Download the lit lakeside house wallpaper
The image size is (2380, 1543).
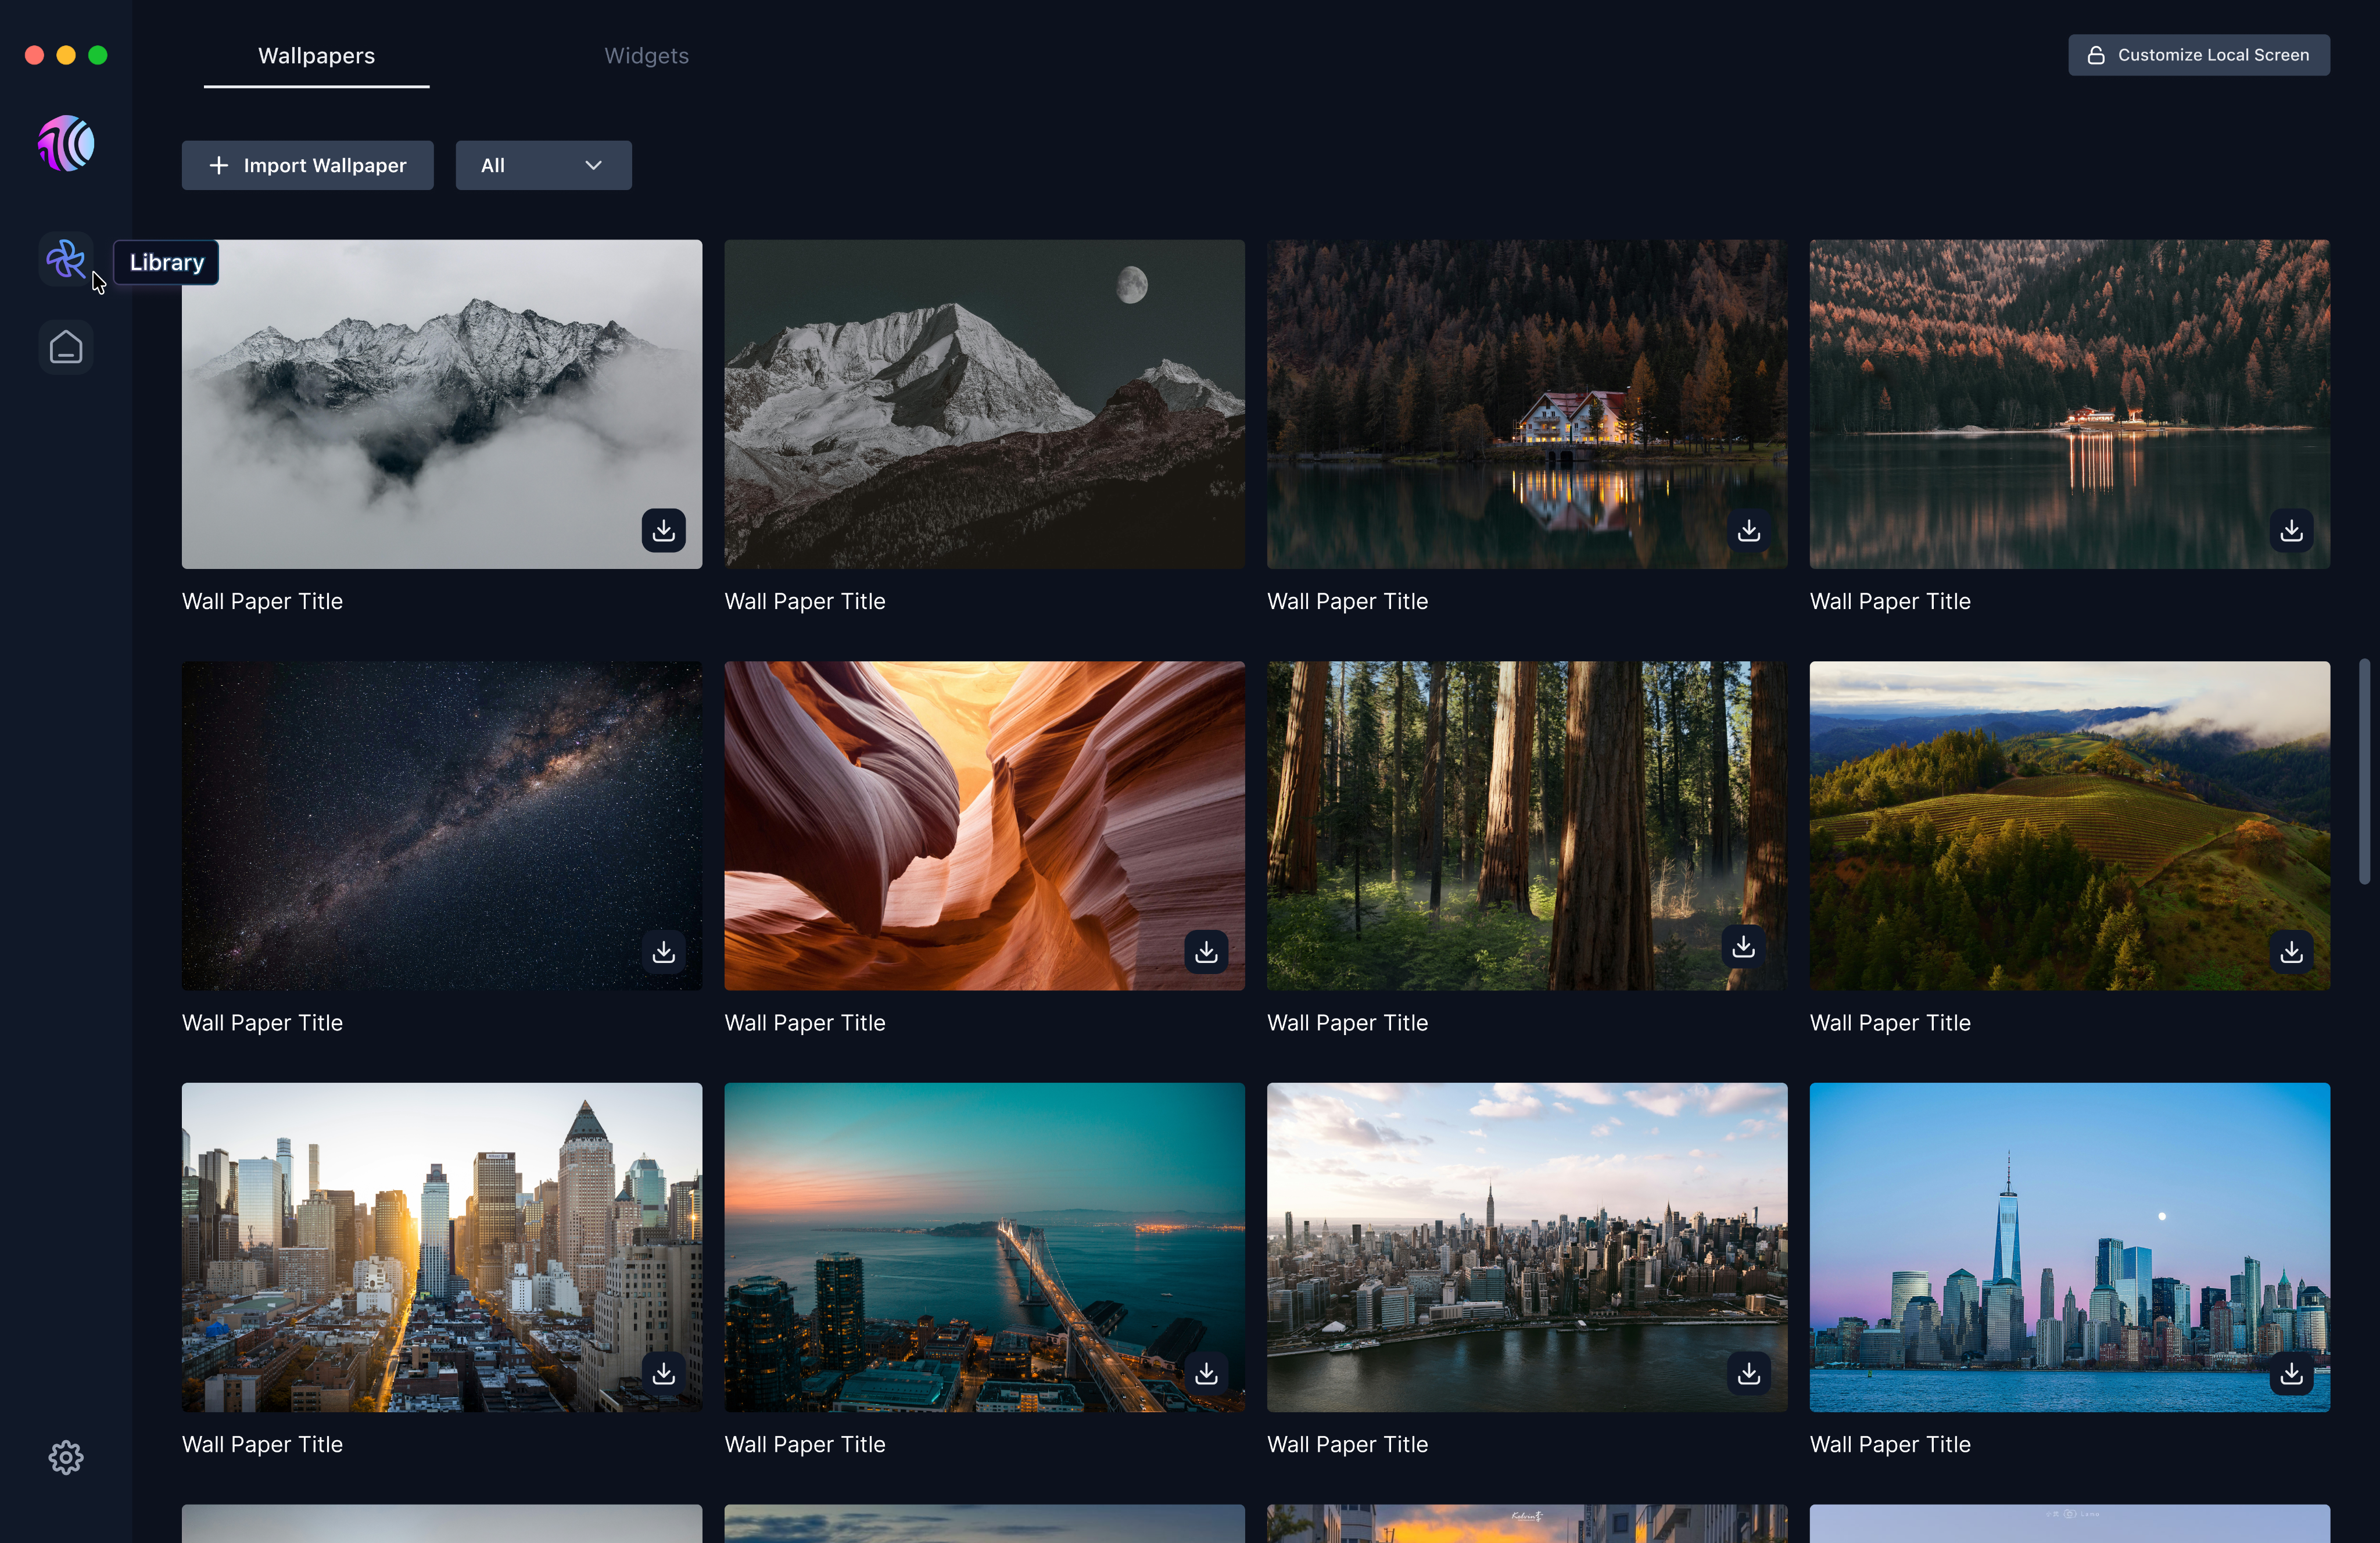click(x=1748, y=530)
